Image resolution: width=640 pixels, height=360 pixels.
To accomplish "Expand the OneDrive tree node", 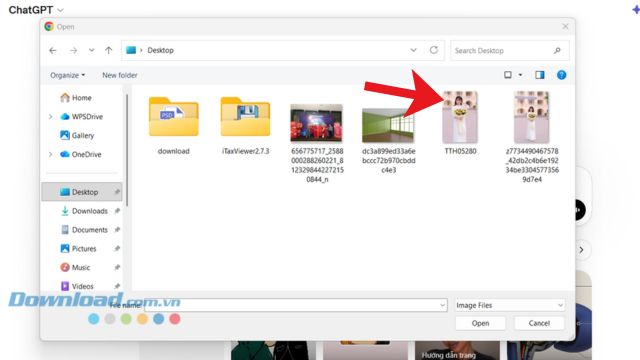I will [x=51, y=154].
